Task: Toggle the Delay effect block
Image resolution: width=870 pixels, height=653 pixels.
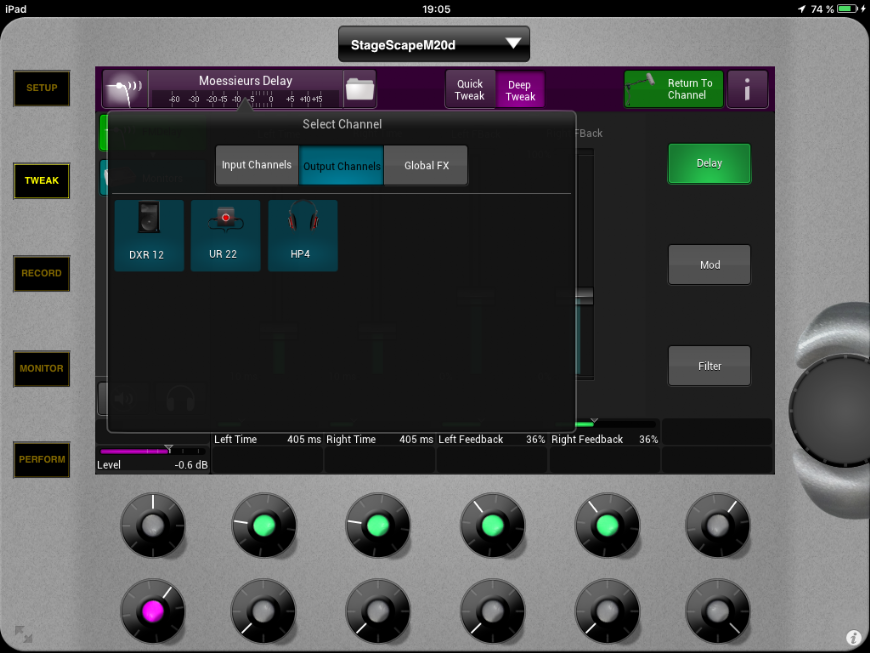Action: tap(709, 163)
